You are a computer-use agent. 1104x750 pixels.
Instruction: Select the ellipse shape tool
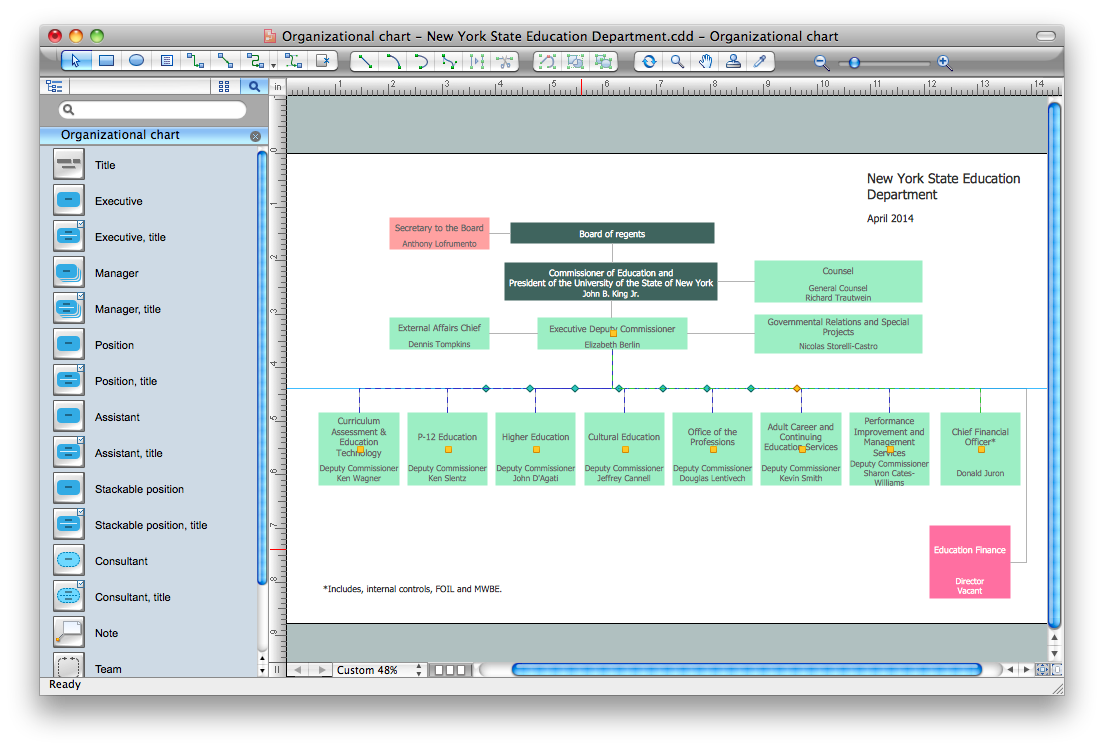pyautogui.click(x=136, y=61)
